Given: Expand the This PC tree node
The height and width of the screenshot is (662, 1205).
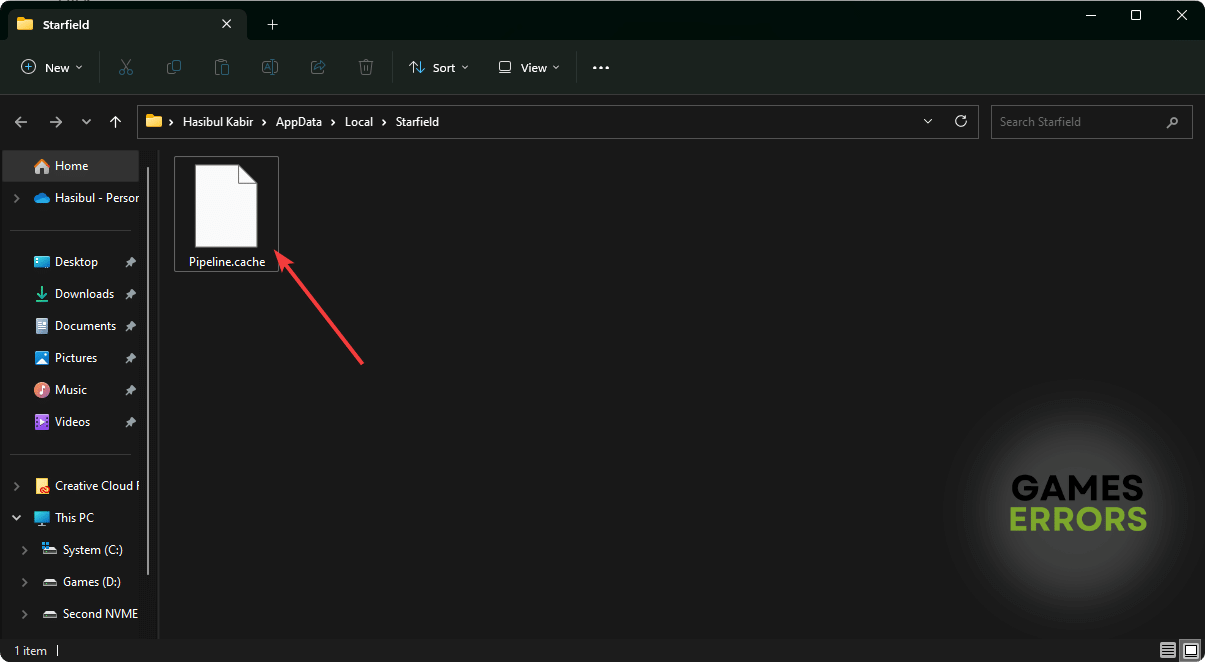Looking at the screenshot, I should [16, 518].
